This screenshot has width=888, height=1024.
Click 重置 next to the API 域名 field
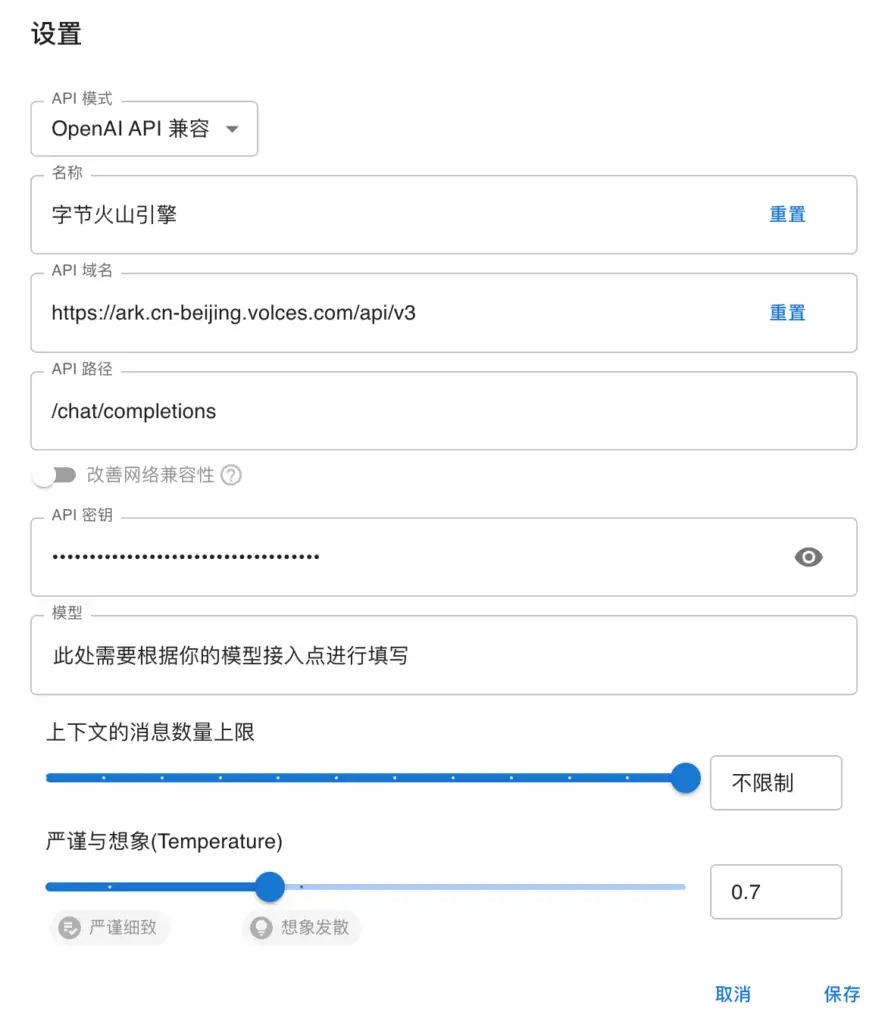point(787,313)
